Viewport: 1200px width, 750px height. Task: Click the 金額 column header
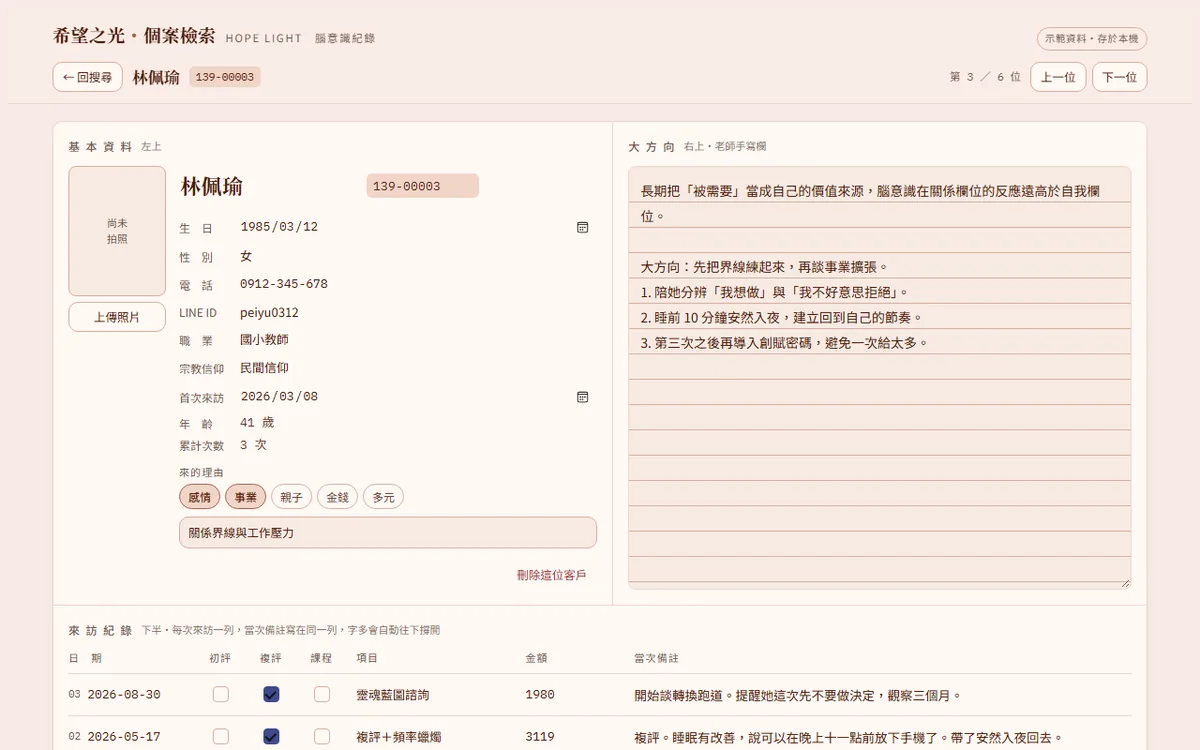coord(537,658)
